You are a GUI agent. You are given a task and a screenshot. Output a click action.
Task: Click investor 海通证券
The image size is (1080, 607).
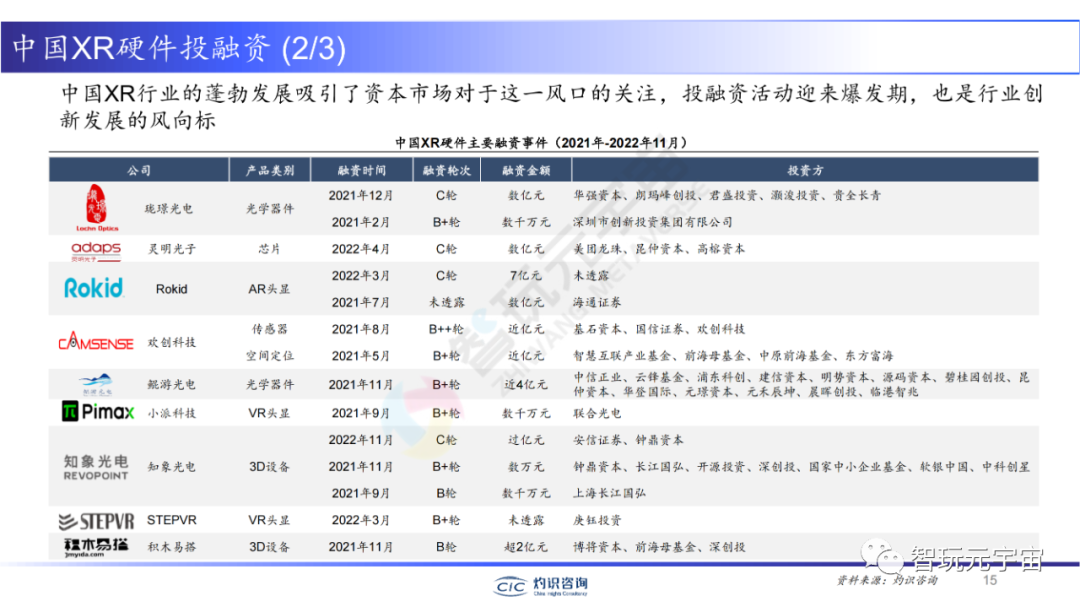coord(597,302)
